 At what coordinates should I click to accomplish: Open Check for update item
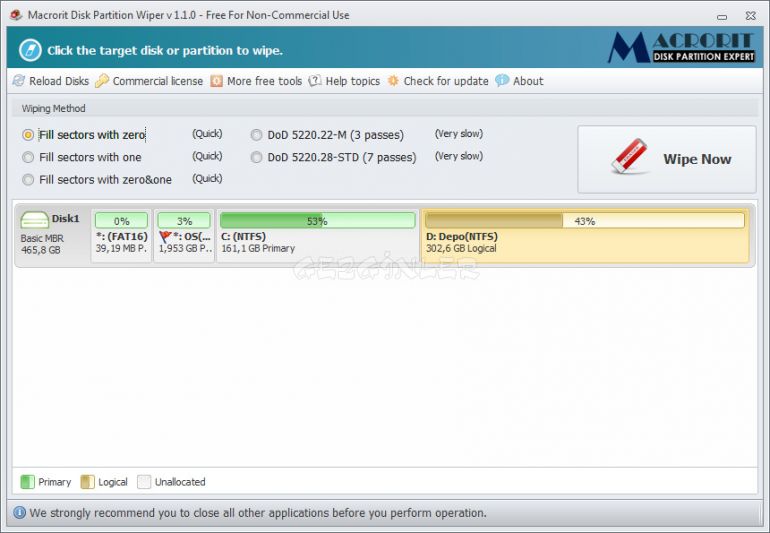tap(438, 81)
